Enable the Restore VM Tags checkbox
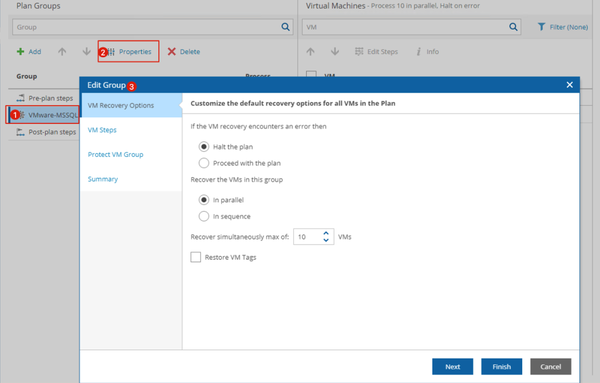Screen dimensions: 600x383 196,257
